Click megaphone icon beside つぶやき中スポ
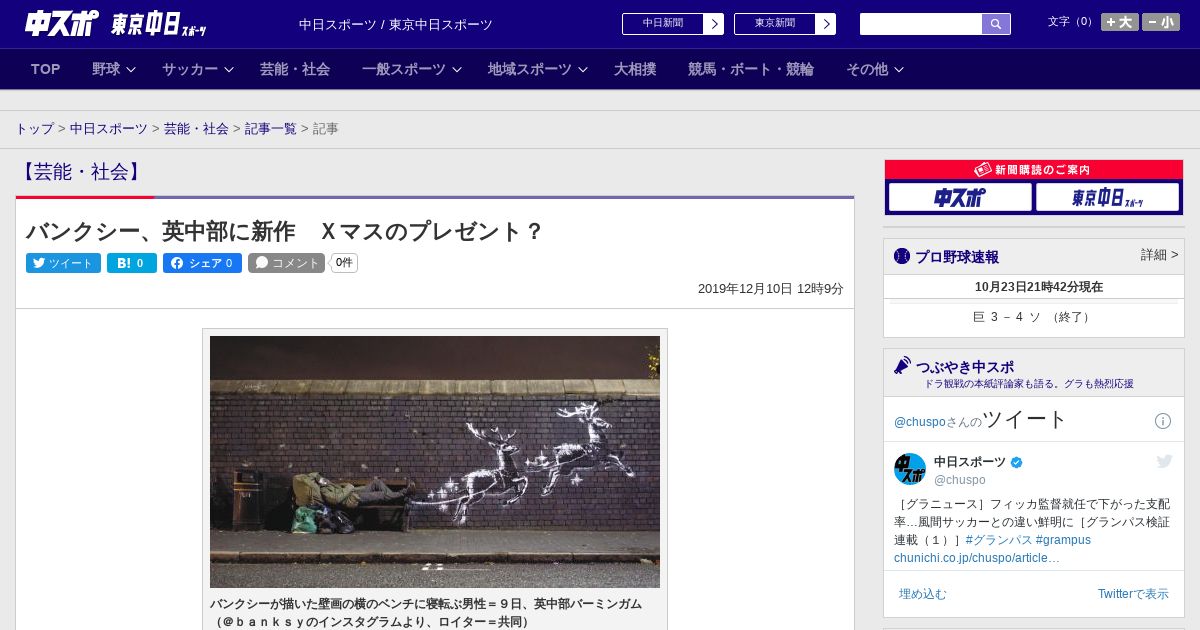This screenshot has height=630, width=1200. pyautogui.click(x=903, y=366)
